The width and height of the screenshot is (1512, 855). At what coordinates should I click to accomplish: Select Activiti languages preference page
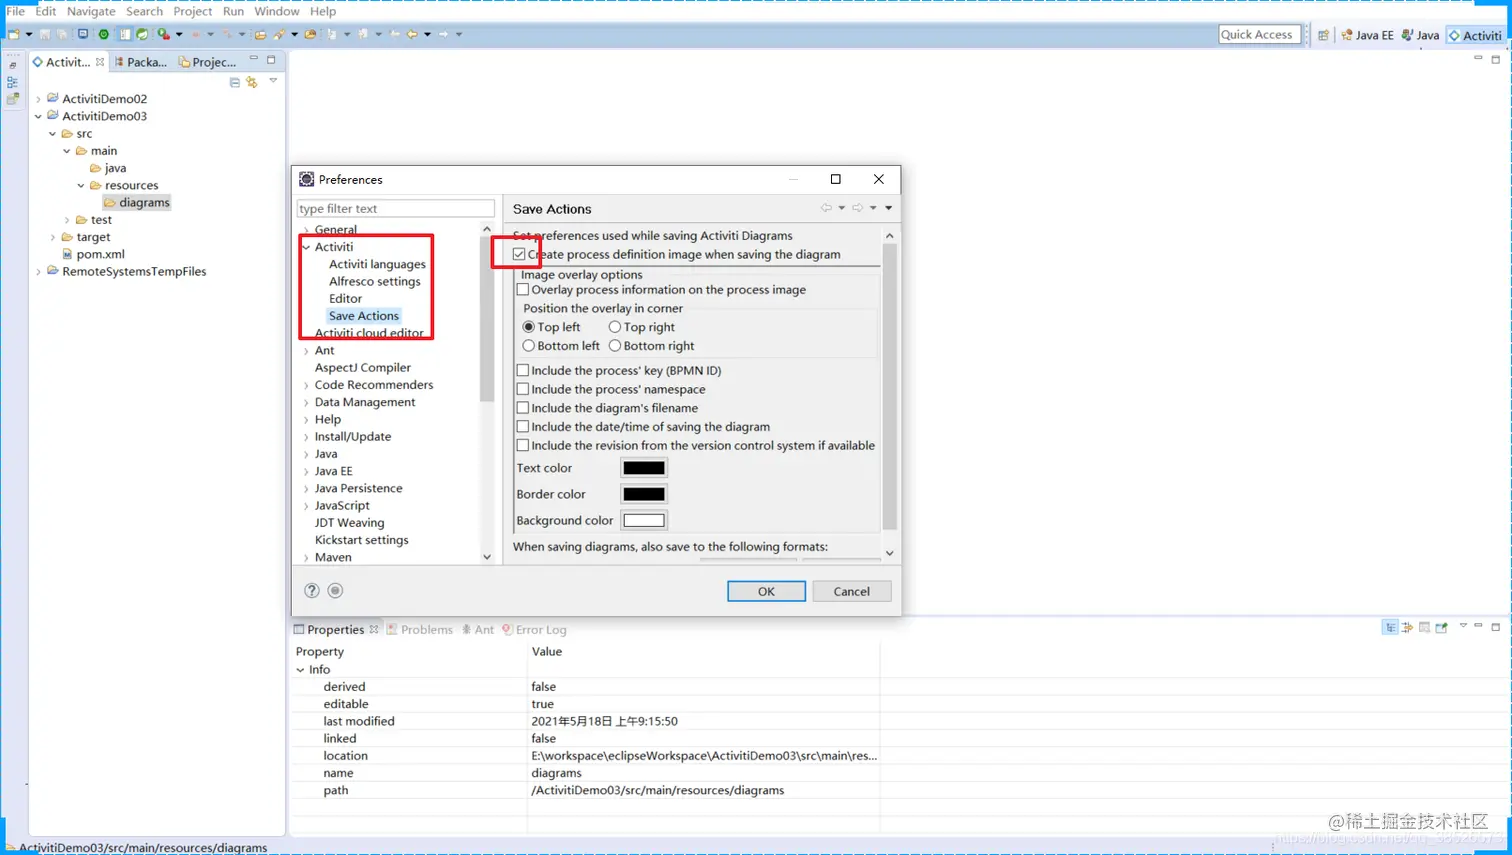pyautogui.click(x=377, y=264)
